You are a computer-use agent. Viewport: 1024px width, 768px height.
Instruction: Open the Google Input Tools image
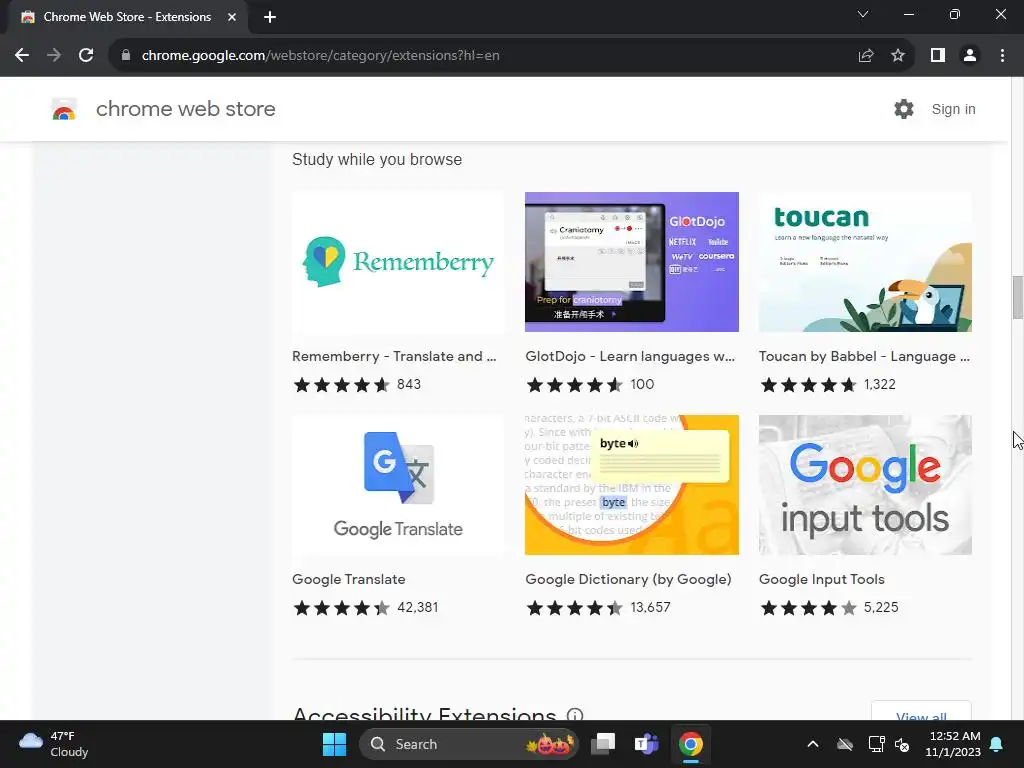[x=865, y=485]
